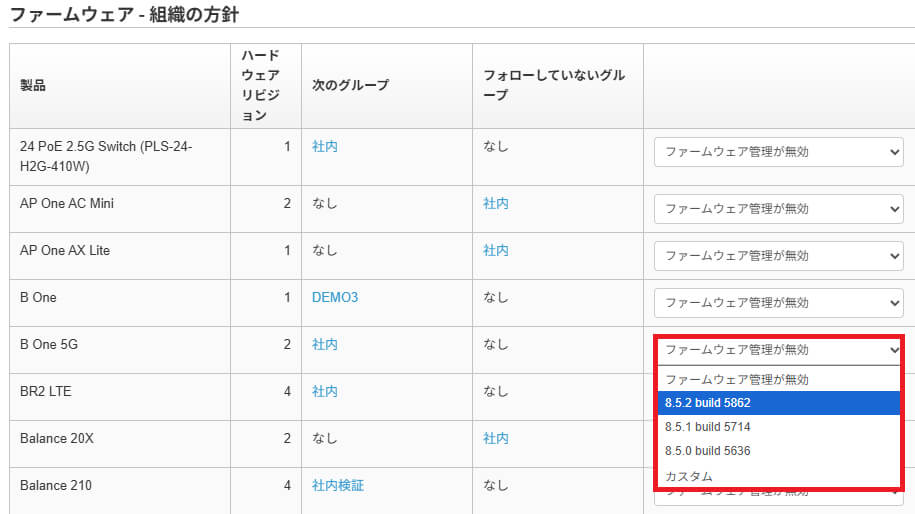This screenshot has height=514, width=915.
Task: Choose 8.5.1 build 5714 from list
Action: [778, 426]
